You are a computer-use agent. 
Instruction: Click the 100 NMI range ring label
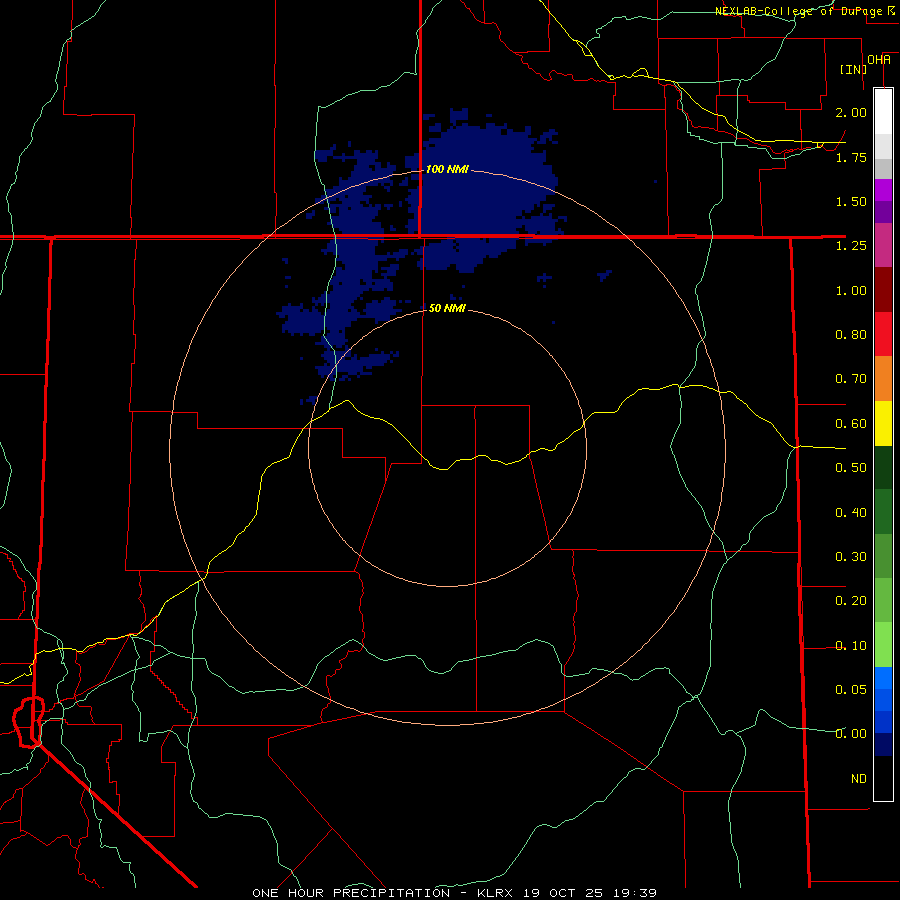click(x=447, y=169)
